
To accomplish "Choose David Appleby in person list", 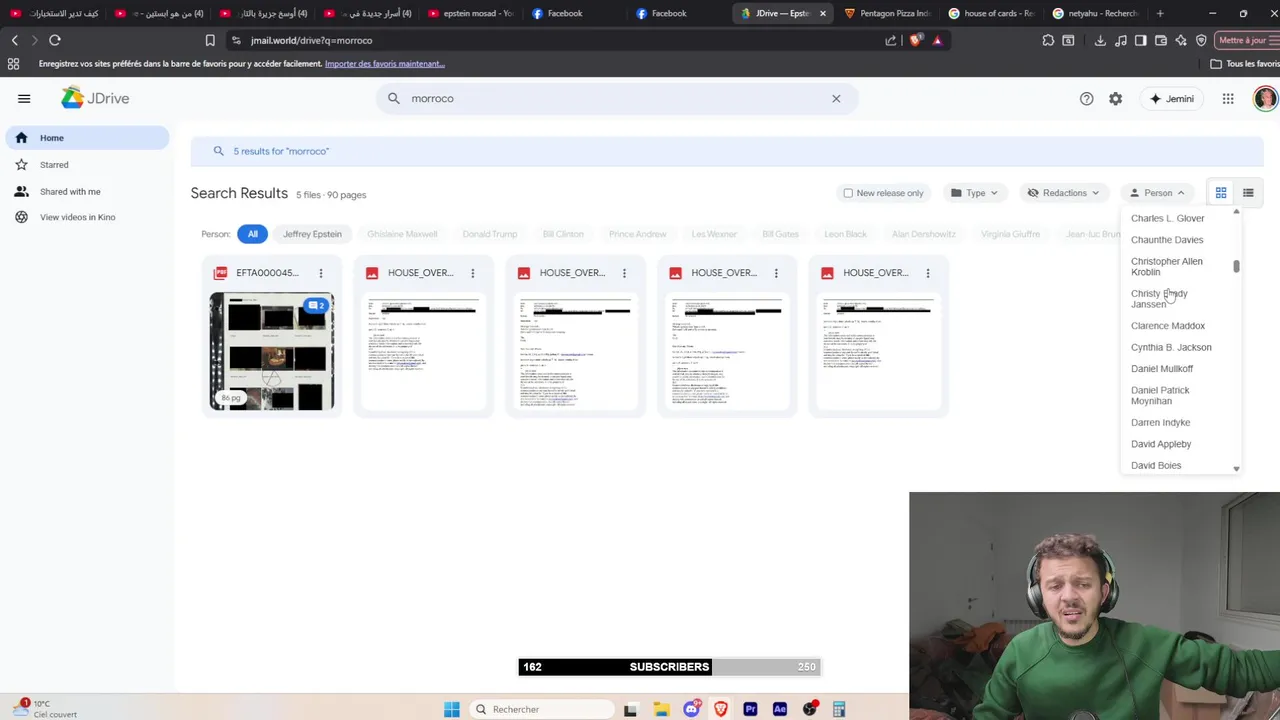I will tap(1161, 444).
